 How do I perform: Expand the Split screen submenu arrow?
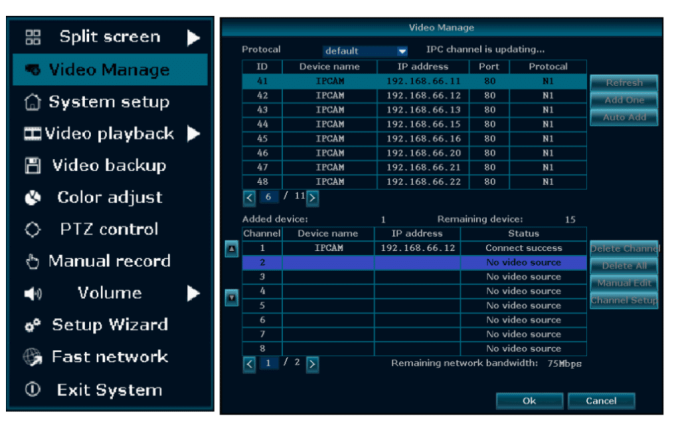pos(193,38)
